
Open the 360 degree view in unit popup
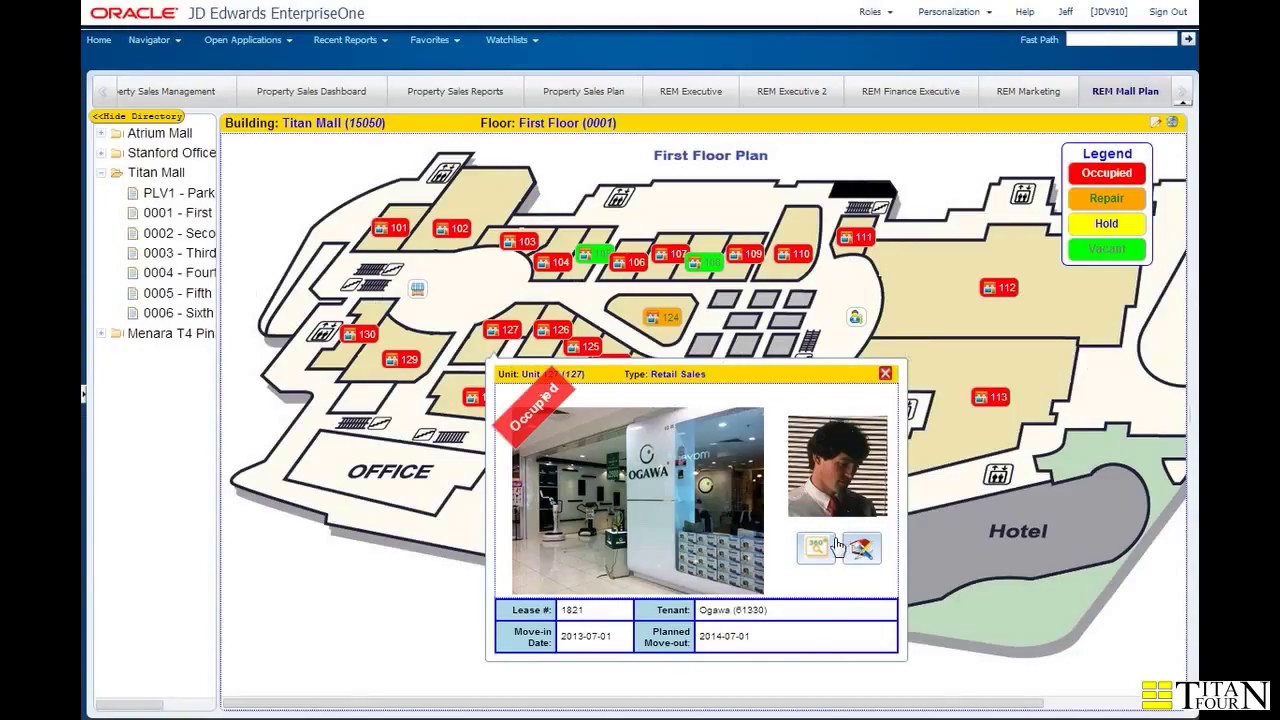tap(817, 547)
